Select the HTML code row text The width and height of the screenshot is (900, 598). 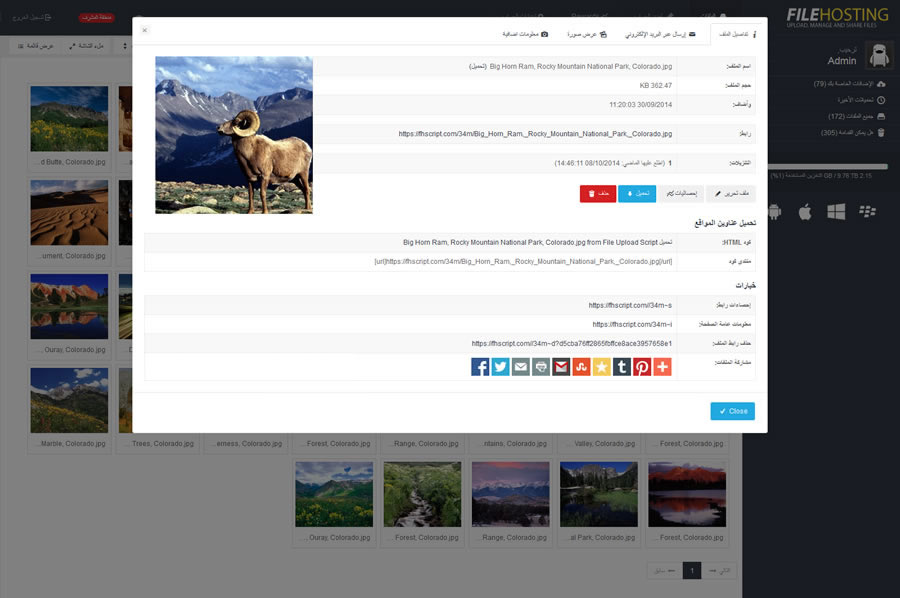click(537, 243)
